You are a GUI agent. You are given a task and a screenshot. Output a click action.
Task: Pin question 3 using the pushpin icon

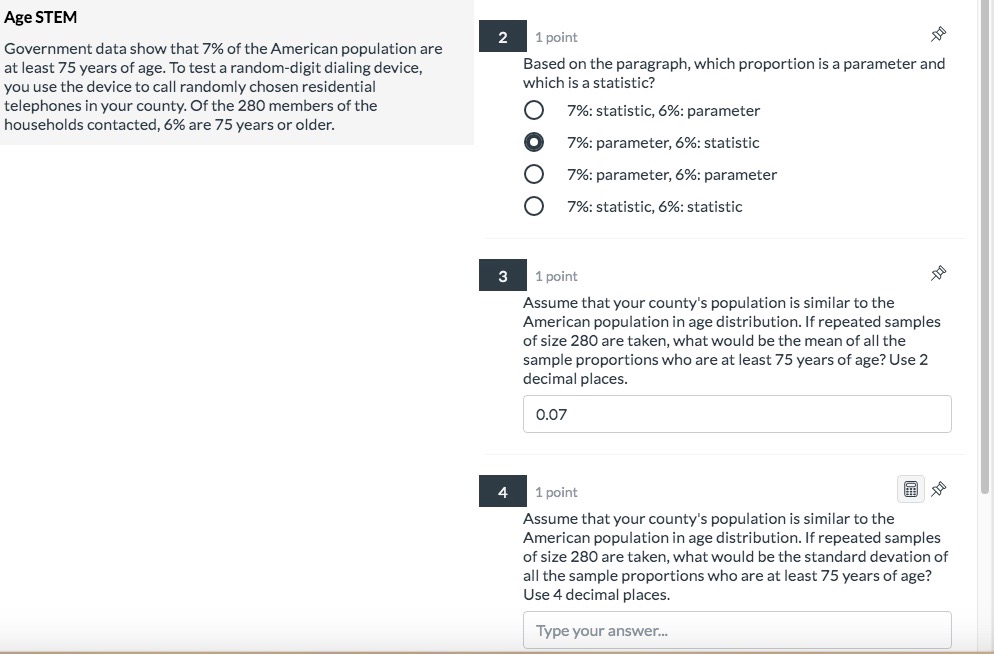pyautogui.click(x=938, y=272)
